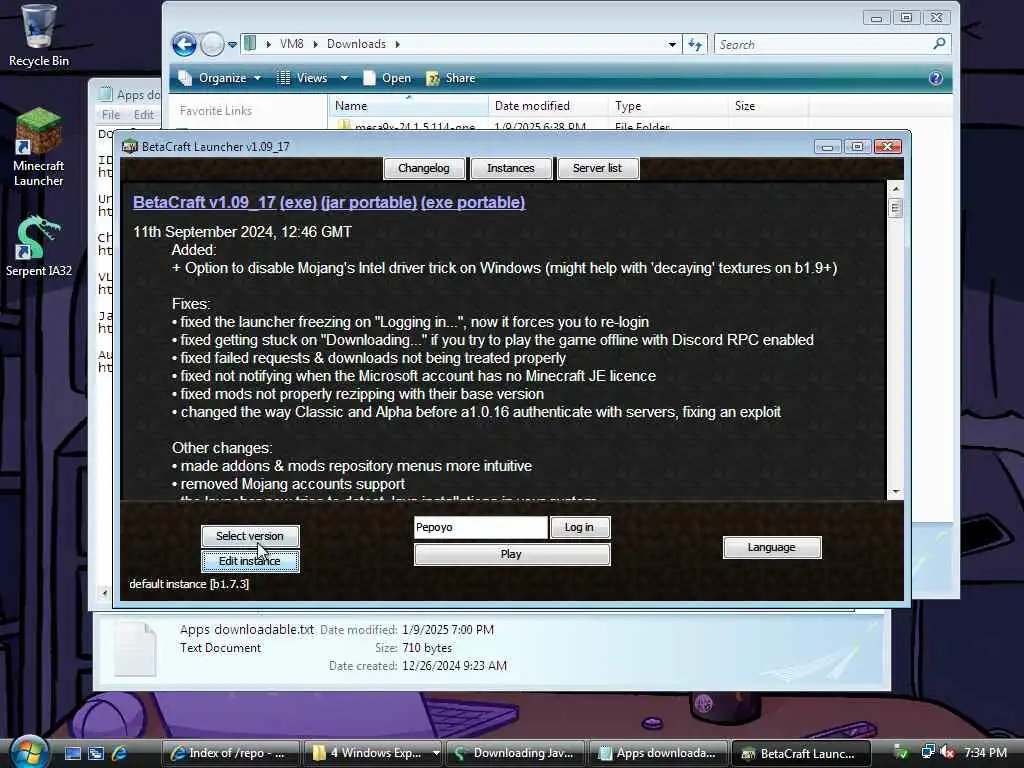Click Share in the Explorer toolbar

pos(451,78)
